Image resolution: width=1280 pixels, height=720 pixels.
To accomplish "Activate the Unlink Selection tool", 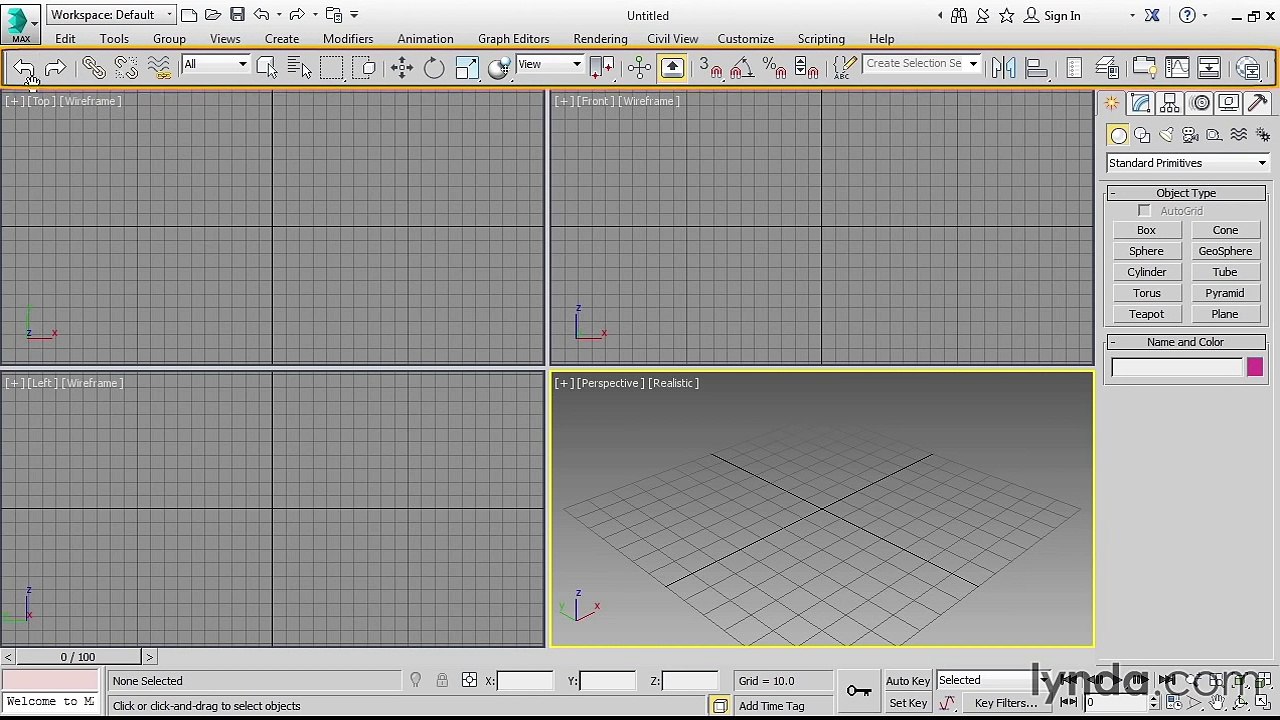I will pyautogui.click(x=126, y=67).
